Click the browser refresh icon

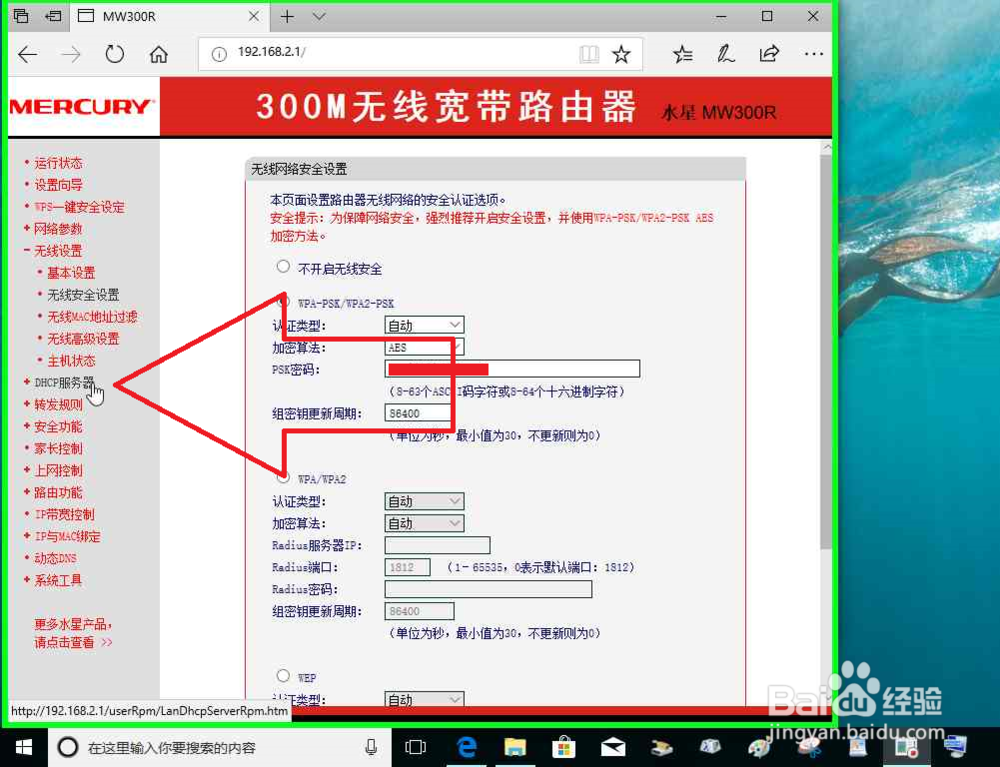click(114, 54)
